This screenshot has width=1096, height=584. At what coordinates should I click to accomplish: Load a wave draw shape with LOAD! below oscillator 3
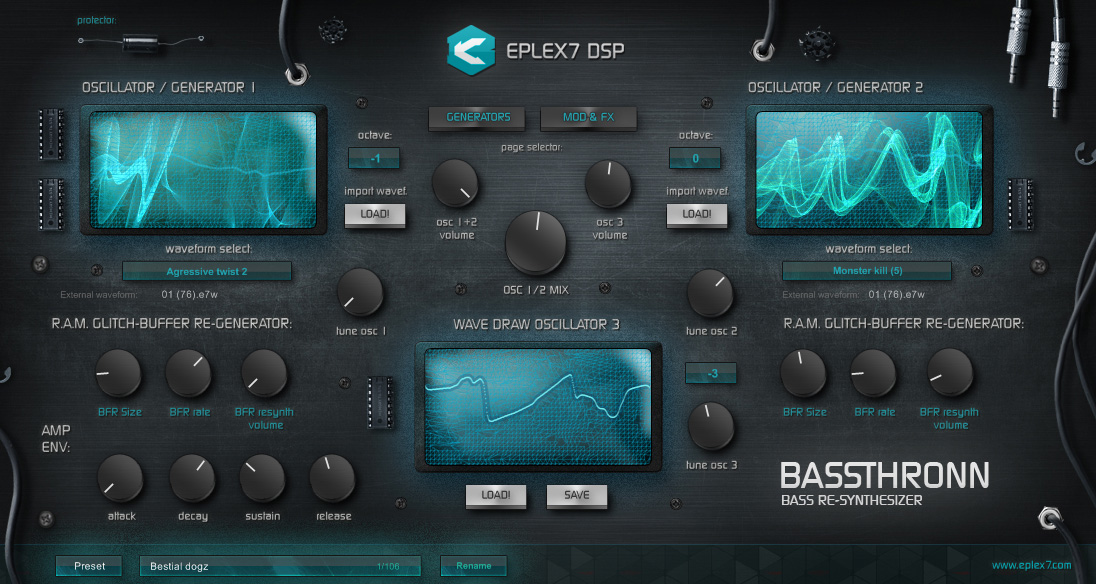[496, 495]
